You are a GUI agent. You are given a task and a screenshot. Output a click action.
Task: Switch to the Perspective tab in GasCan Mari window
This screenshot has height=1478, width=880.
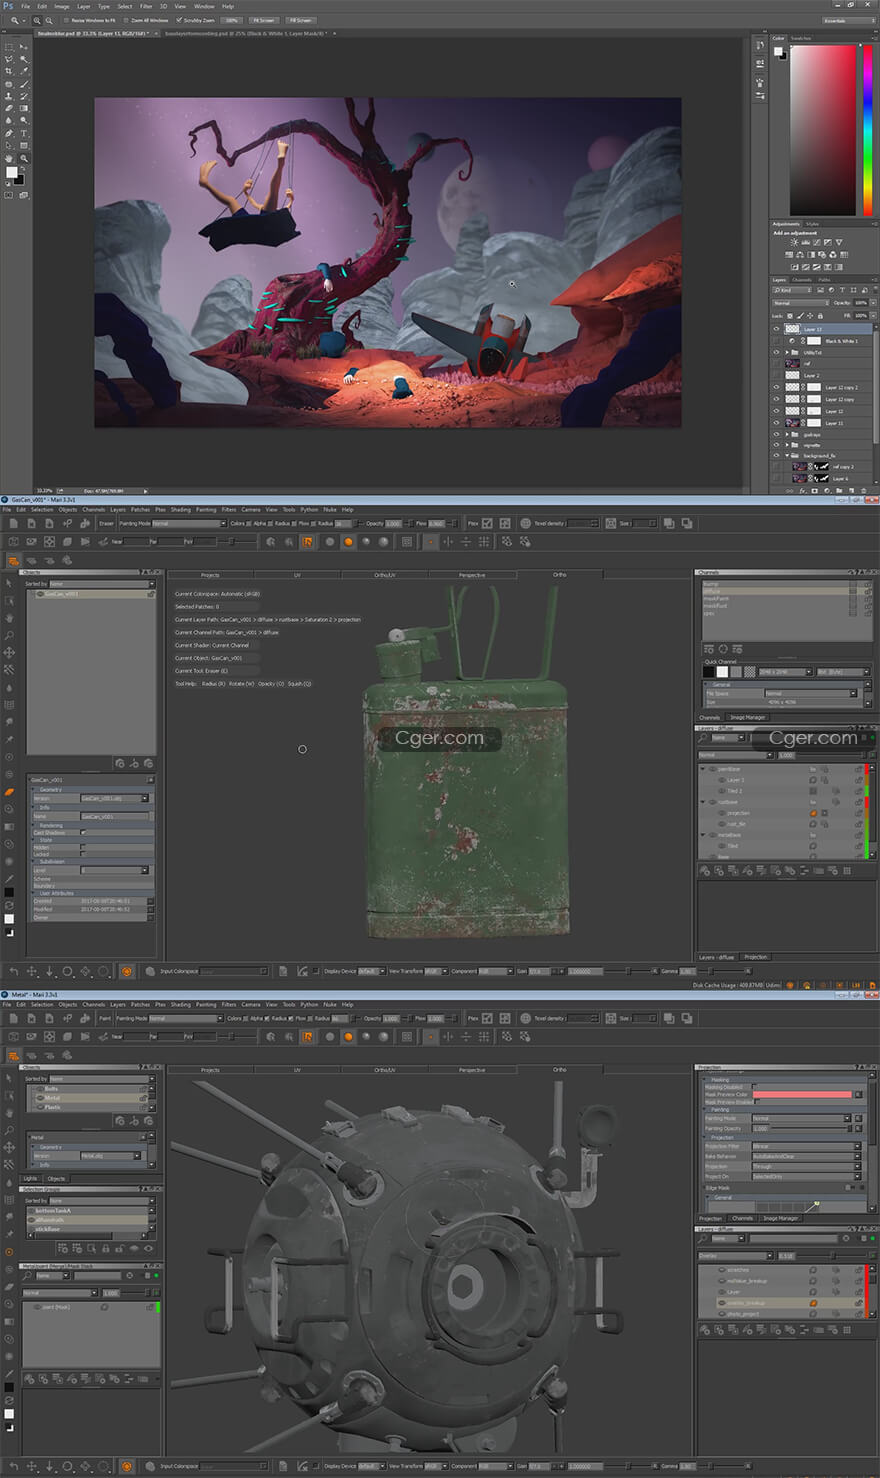(x=471, y=575)
